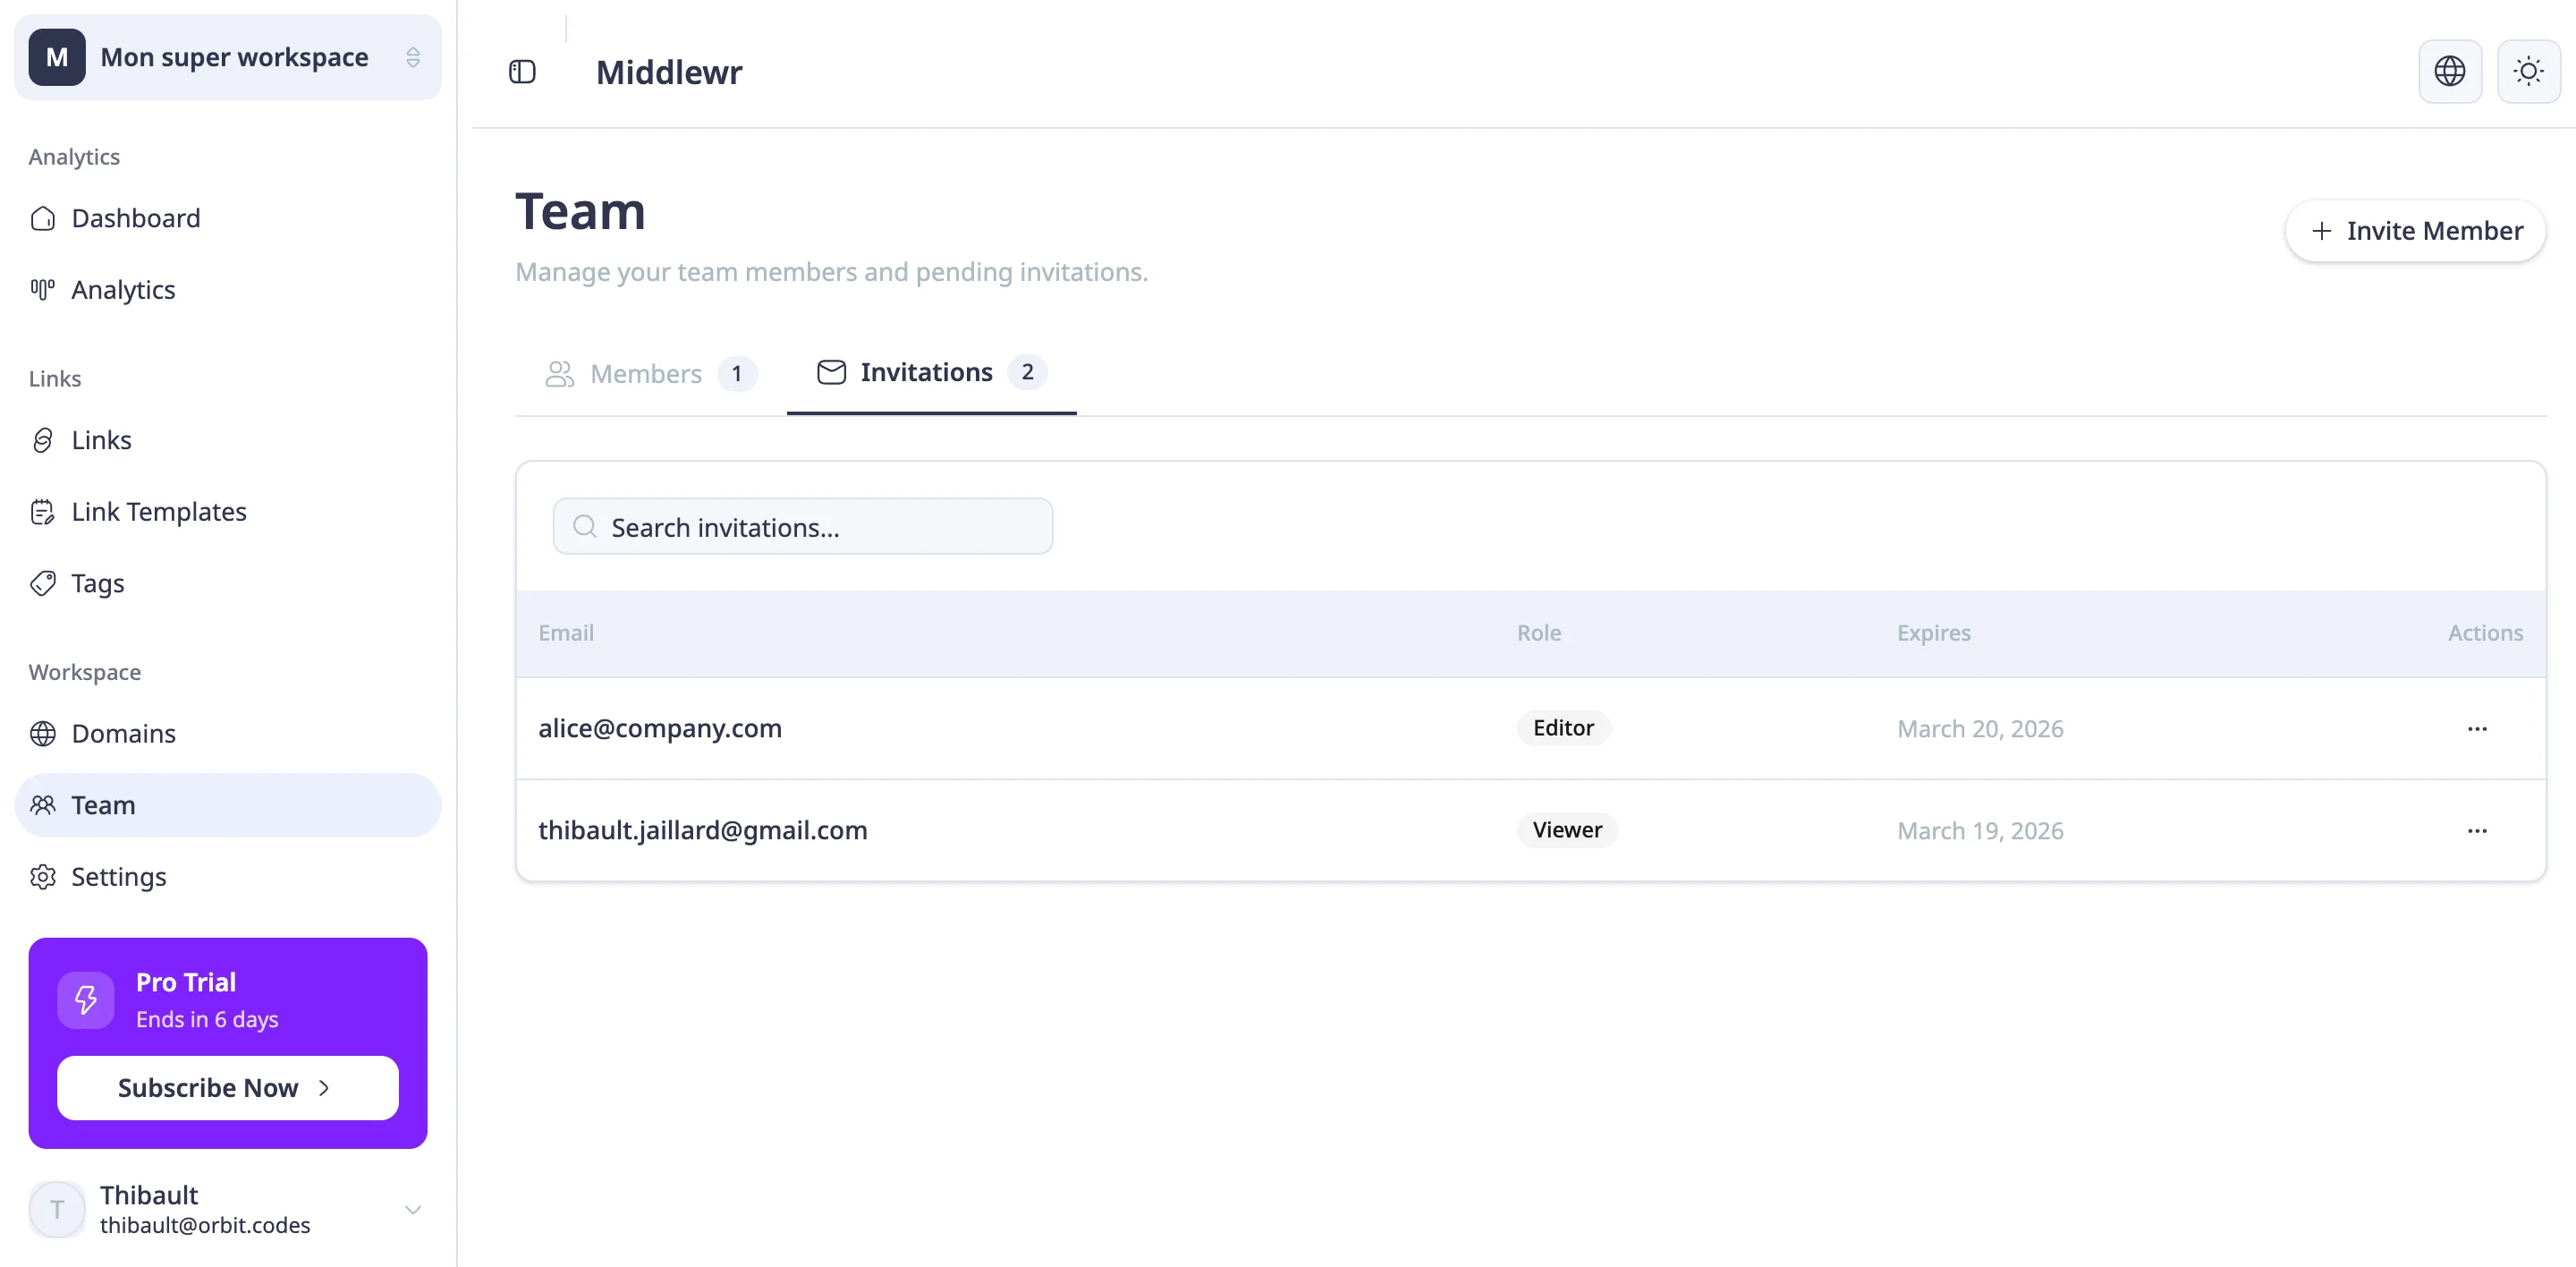This screenshot has height=1267, width=2576.
Task: Select the Invitations tab
Action: (931, 373)
